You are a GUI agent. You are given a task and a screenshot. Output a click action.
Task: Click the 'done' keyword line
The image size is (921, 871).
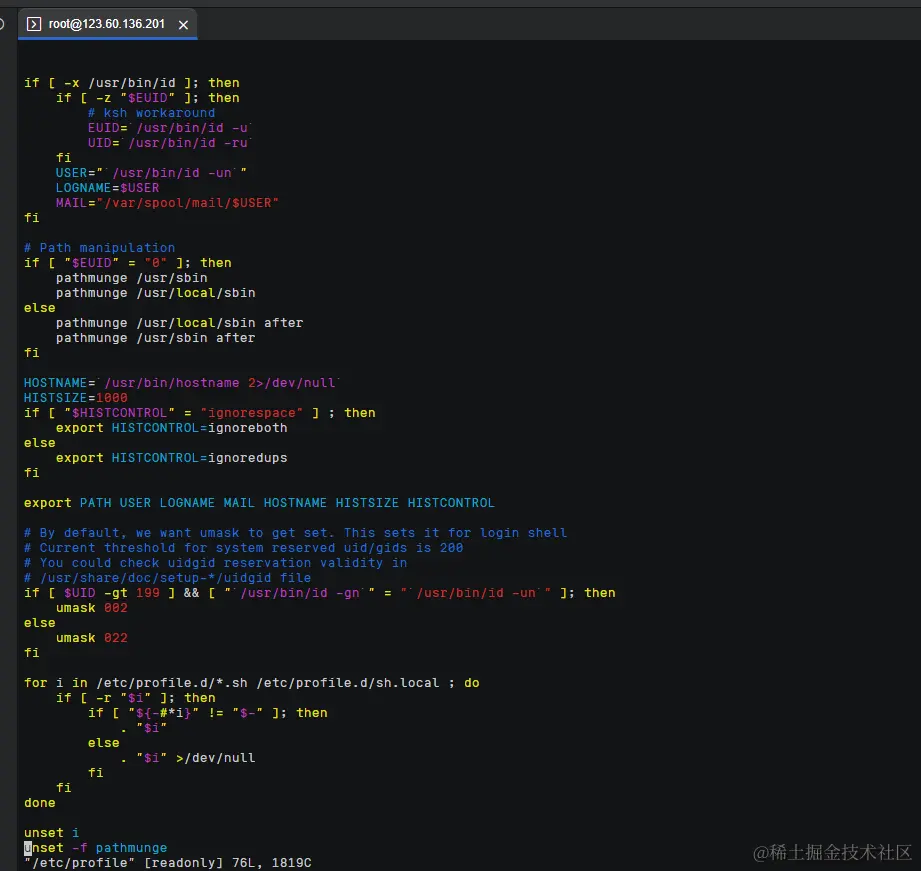[x=39, y=803]
